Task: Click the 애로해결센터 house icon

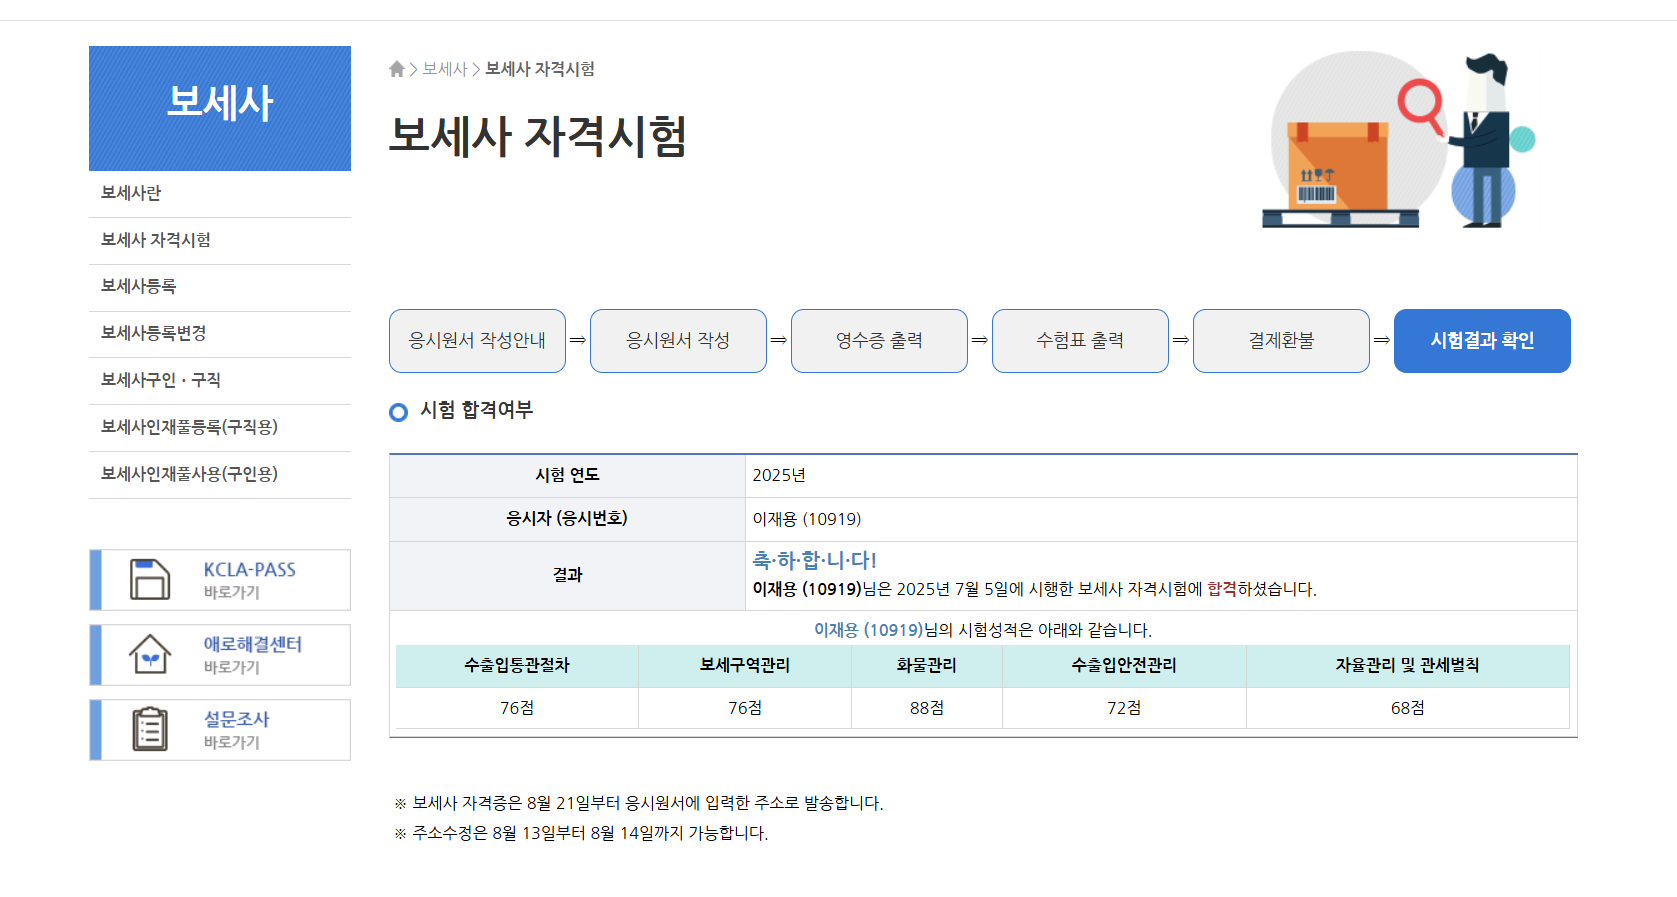Action: tap(150, 655)
